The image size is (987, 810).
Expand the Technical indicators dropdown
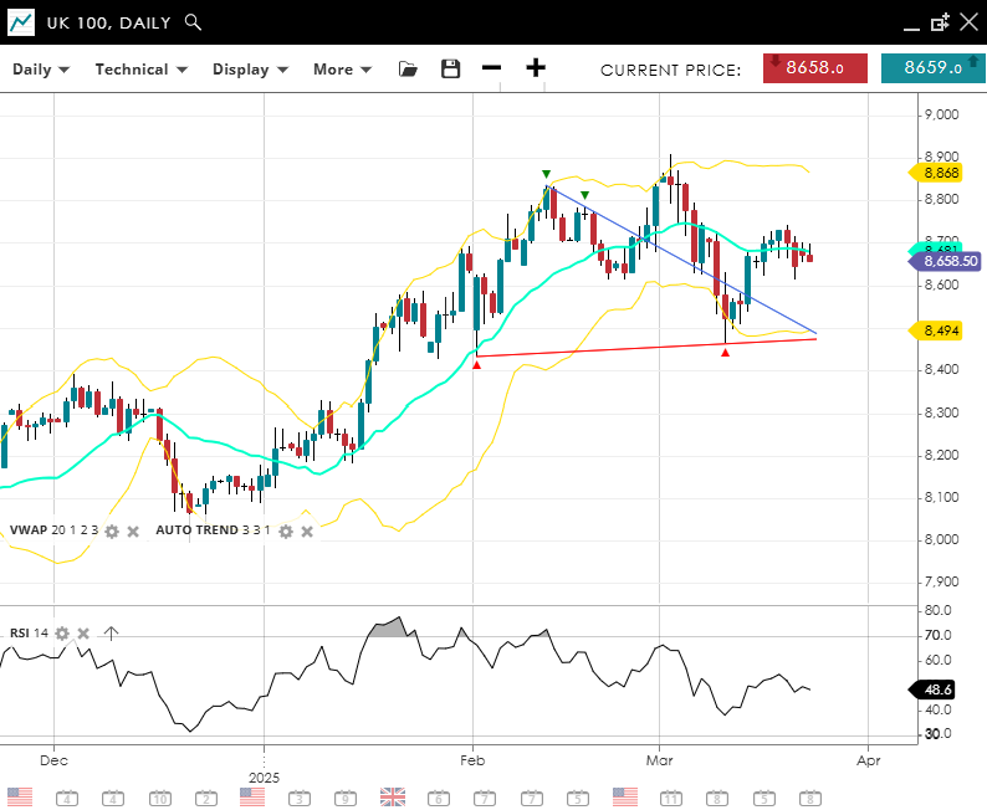[x=141, y=69]
